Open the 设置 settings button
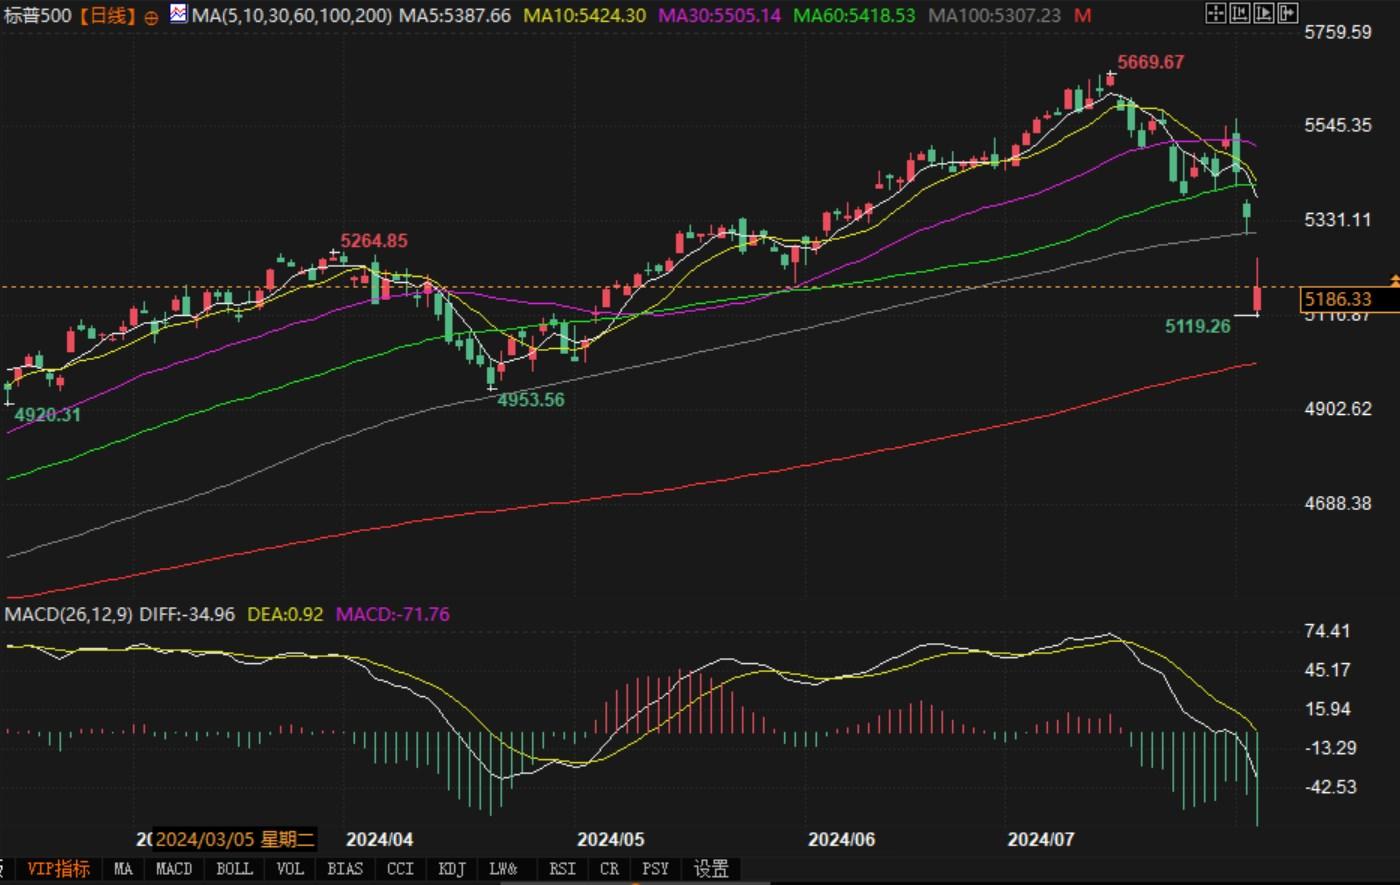 [711, 869]
